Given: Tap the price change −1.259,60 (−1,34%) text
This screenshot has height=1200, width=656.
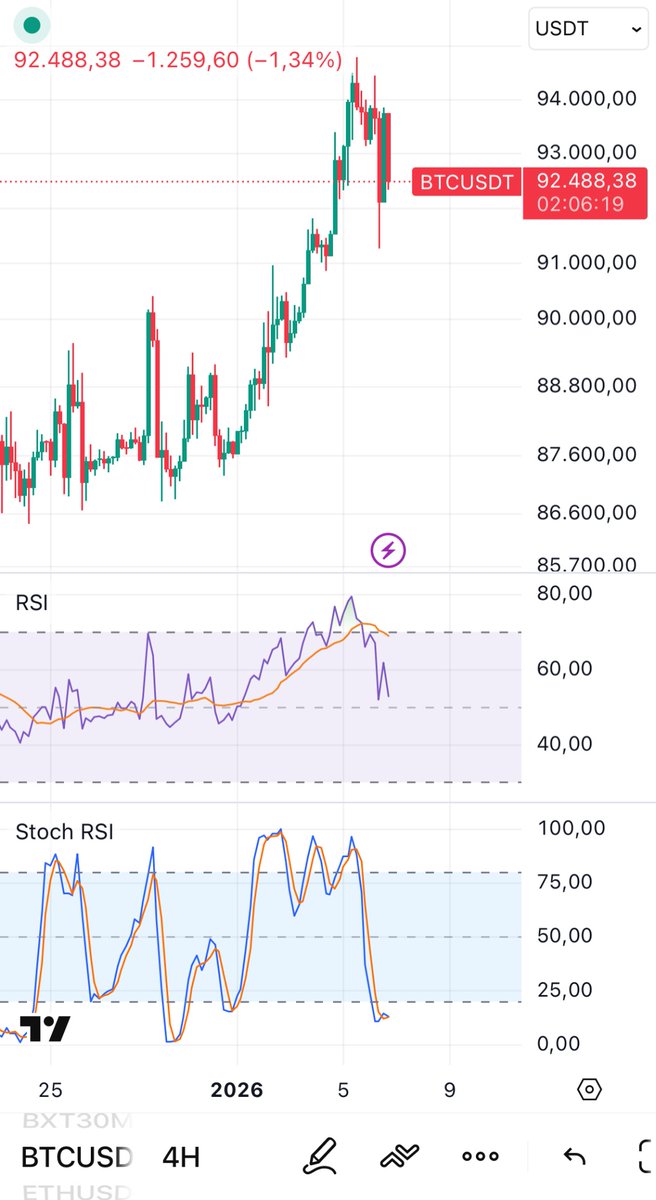Looking at the screenshot, I should coord(238,60).
